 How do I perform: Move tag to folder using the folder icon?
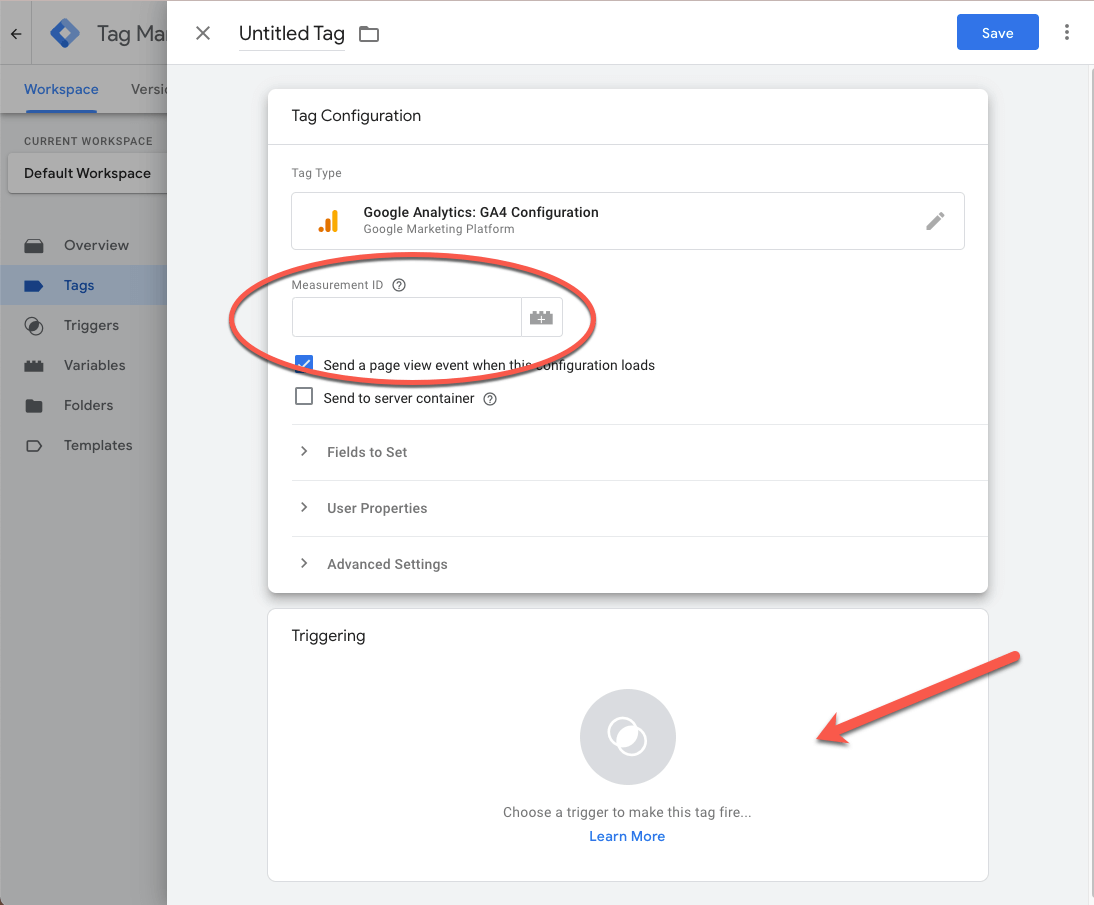click(368, 33)
